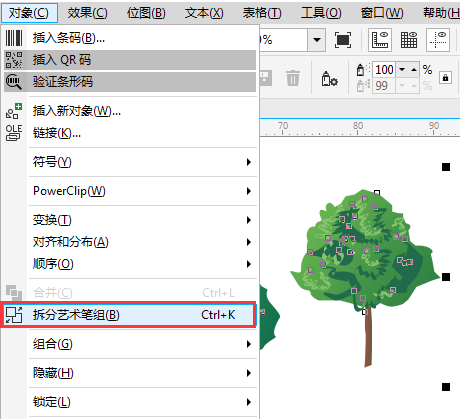
Task: Open the 工具(O) menu
Action: coord(321,13)
